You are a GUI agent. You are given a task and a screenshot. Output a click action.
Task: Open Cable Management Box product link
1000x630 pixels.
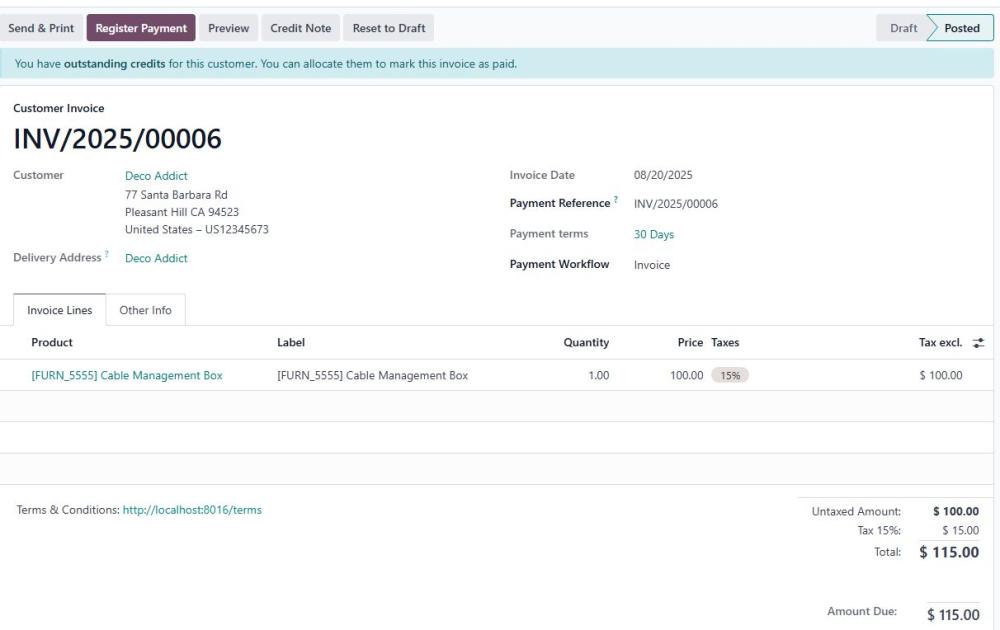tap(127, 376)
